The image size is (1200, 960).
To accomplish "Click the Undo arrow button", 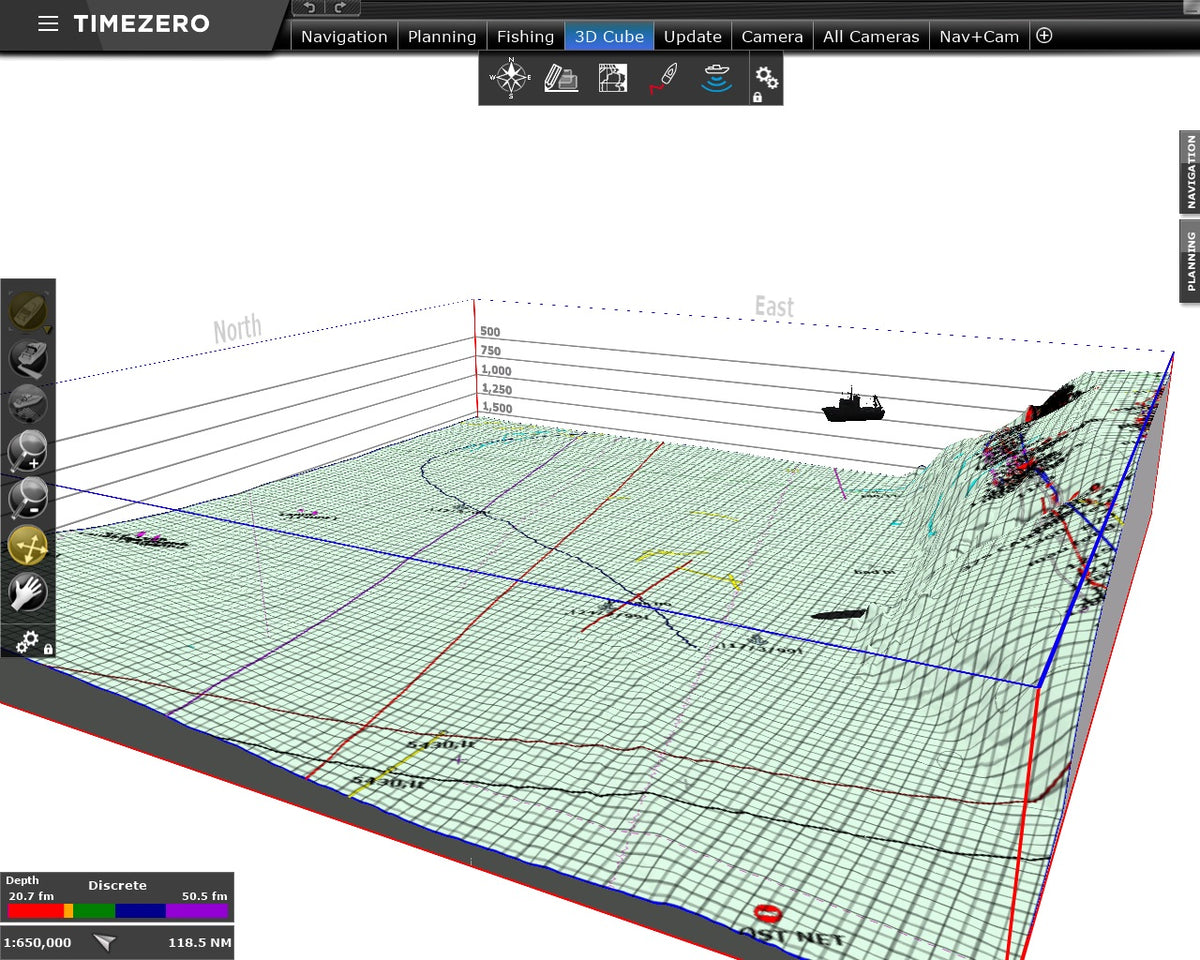I will (x=308, y=9).
